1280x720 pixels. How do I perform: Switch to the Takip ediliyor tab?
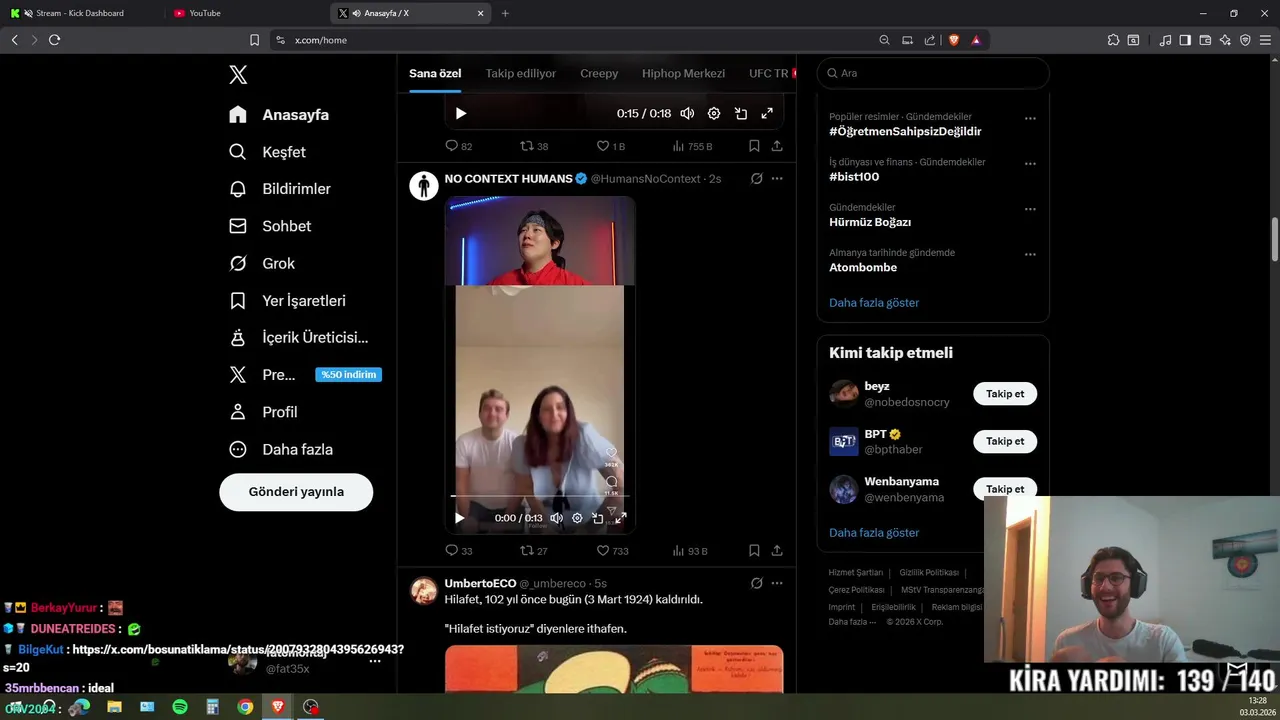520,73
